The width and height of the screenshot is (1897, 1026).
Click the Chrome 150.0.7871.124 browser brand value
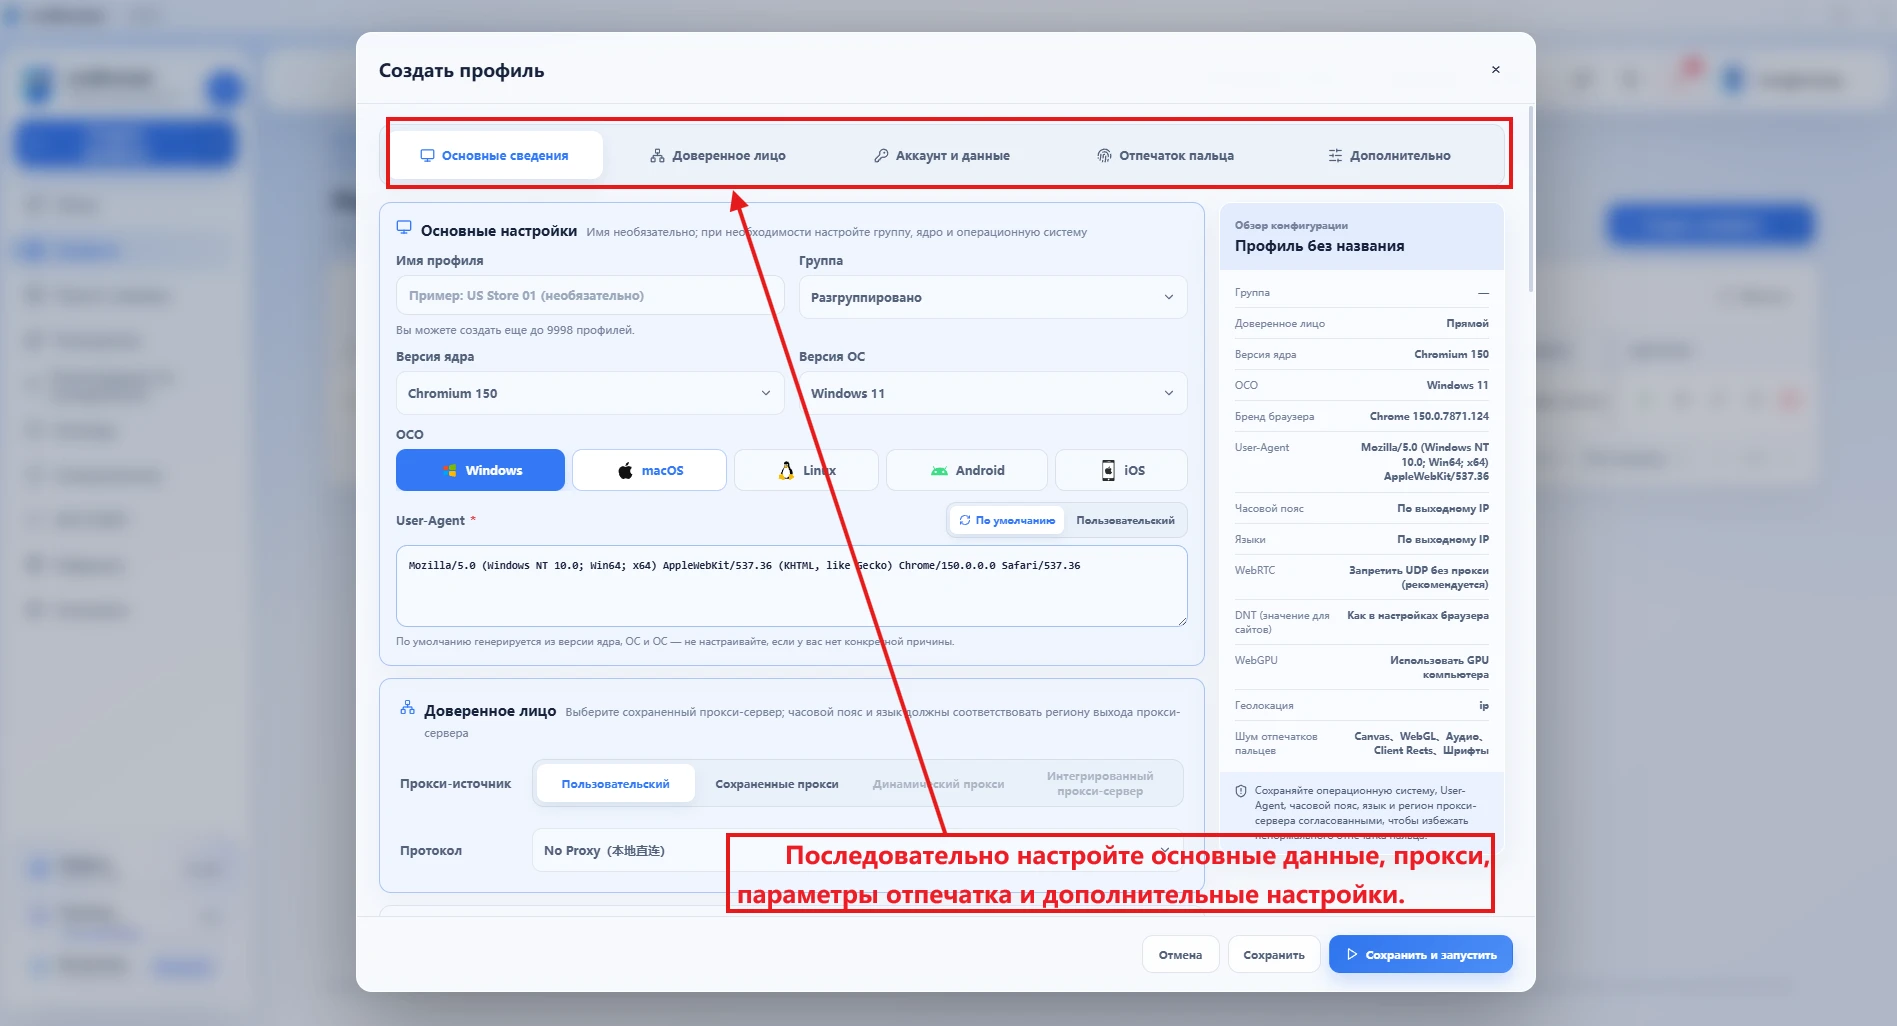coord(1429,416)
